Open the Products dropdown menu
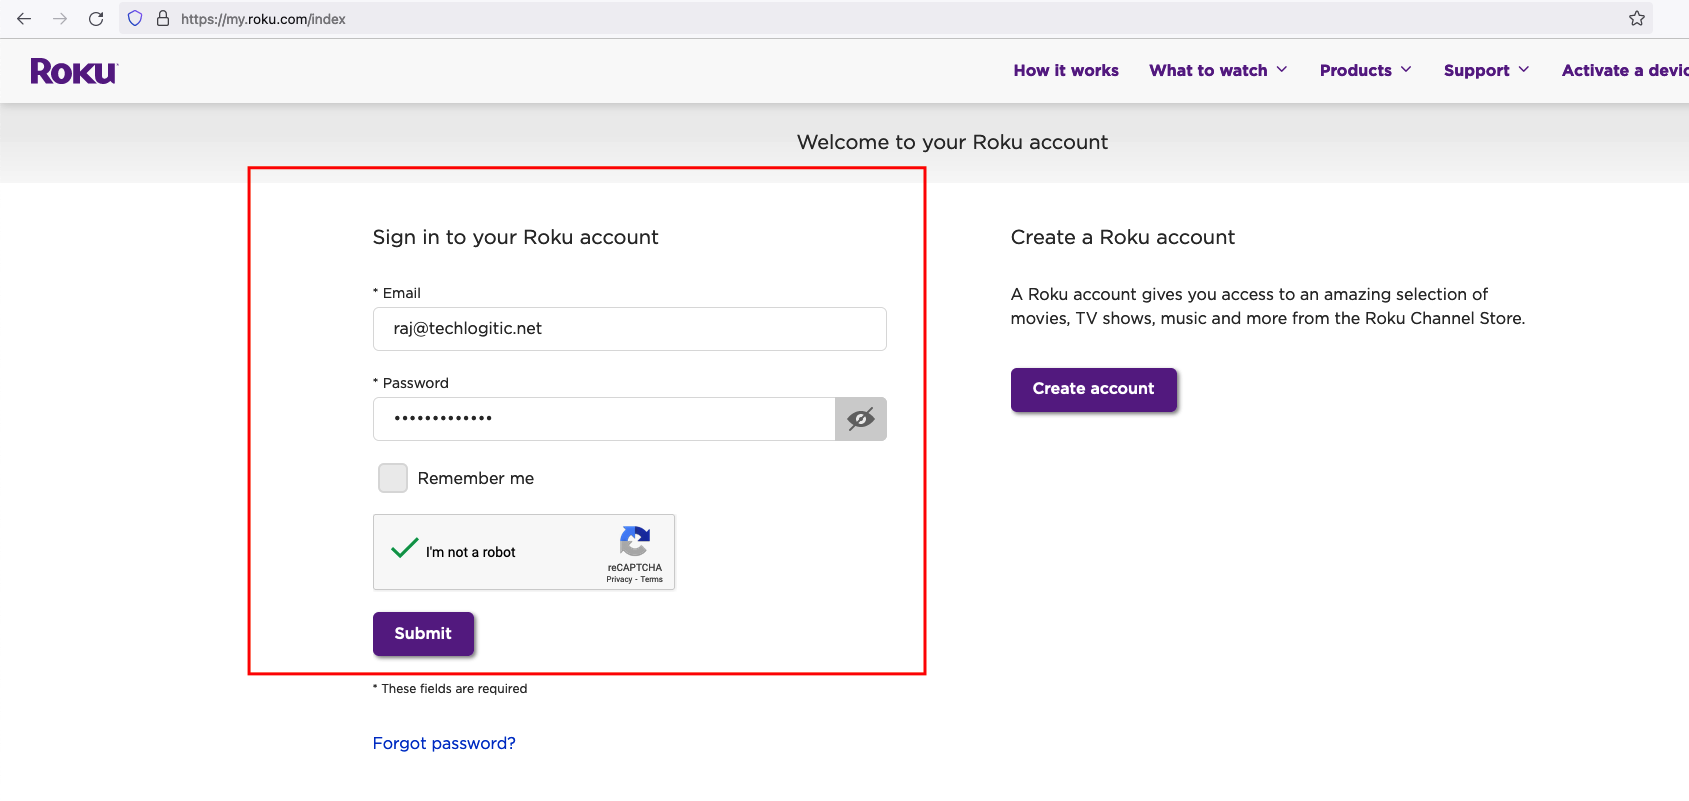Viewport: 1689px width, 801px height. pos(1365,70)
